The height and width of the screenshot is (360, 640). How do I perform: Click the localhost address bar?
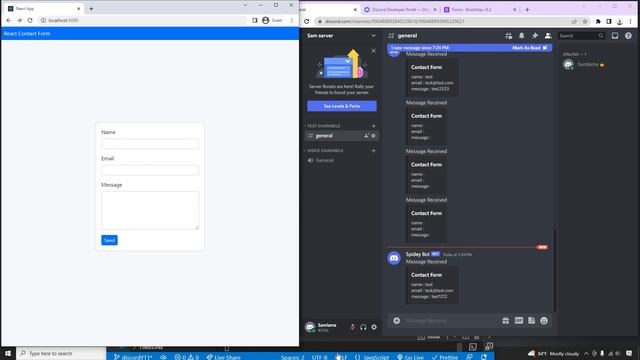point(143,20)
